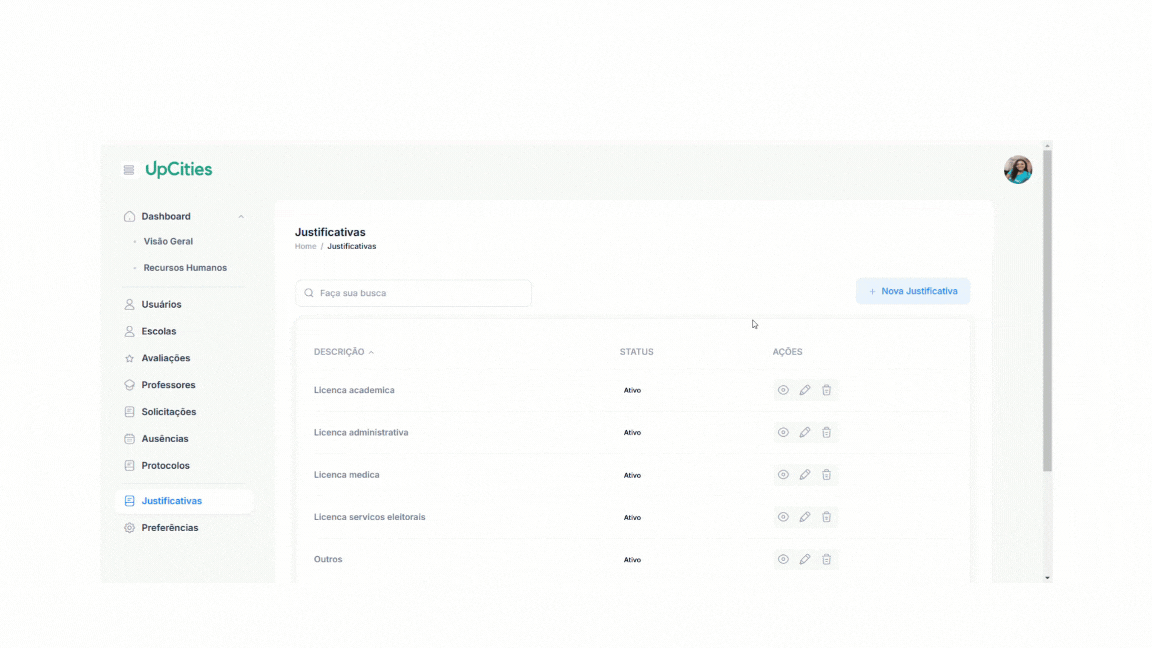Delete Licenca medica with trash icon

[827, 475]
